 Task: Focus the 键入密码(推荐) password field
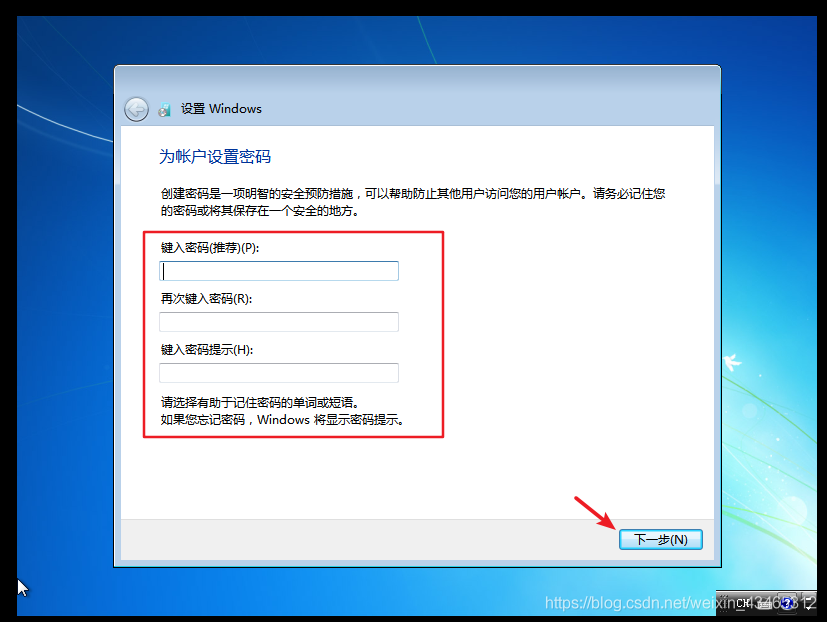[x=279, y=271]
